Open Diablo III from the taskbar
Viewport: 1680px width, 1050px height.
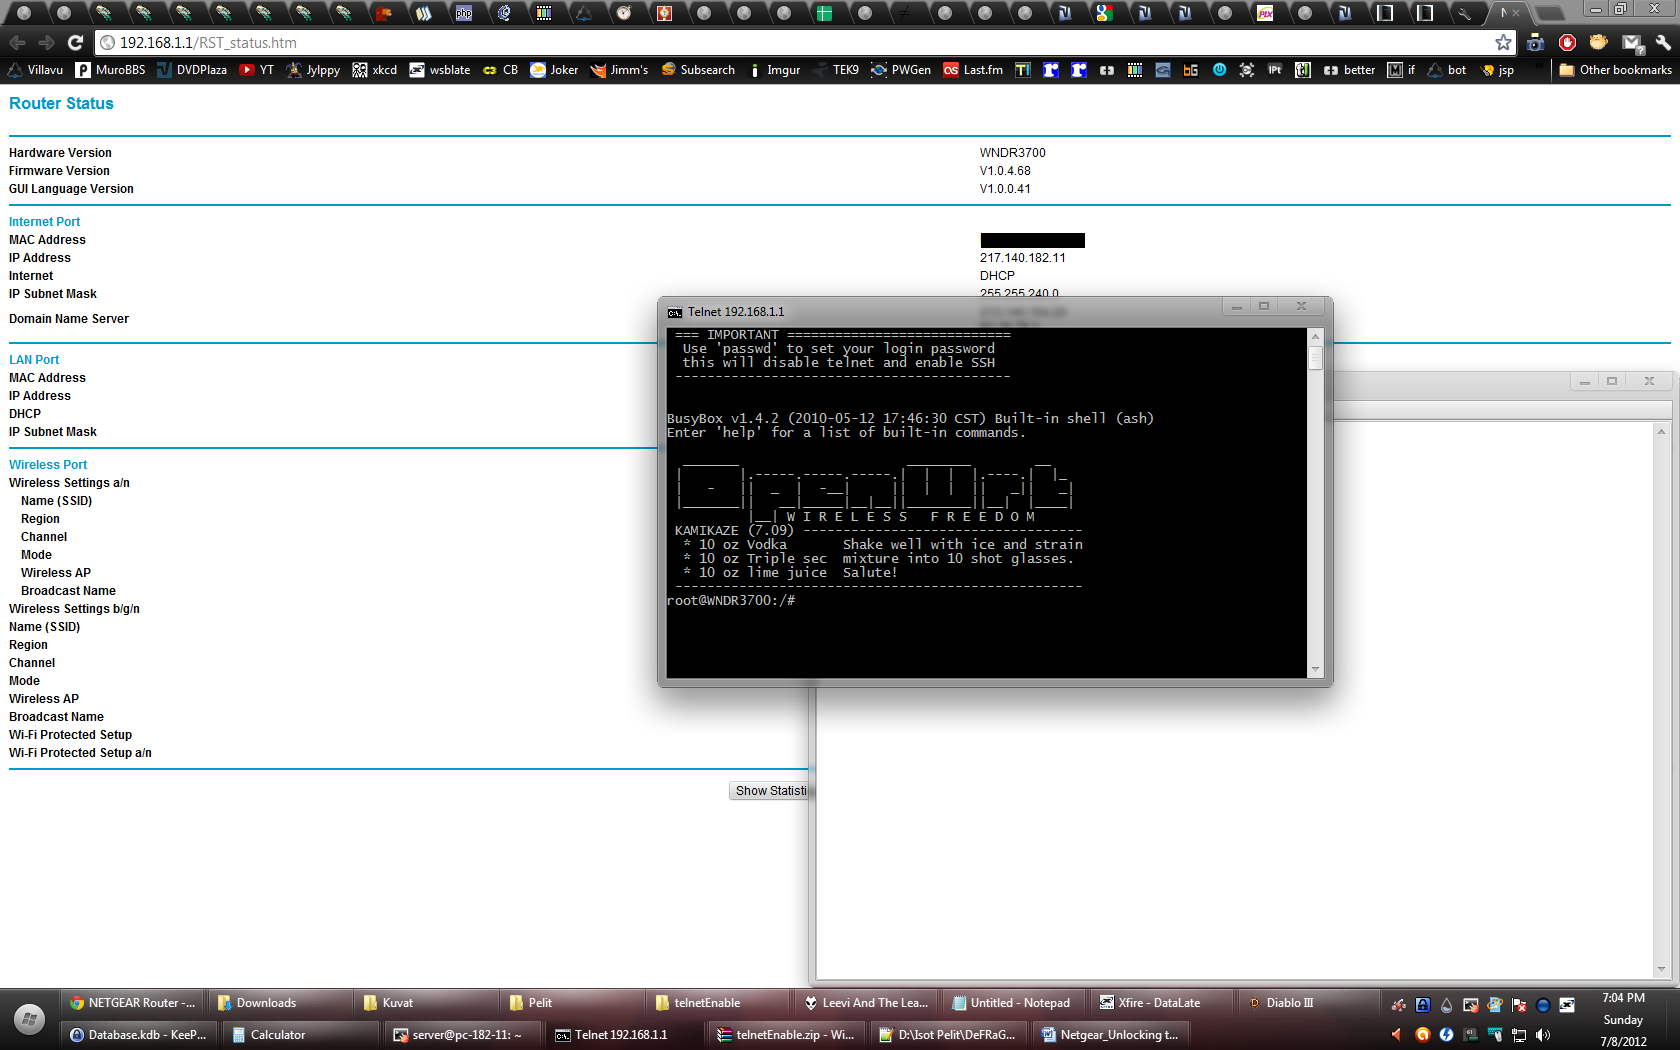click(x=1308, y=1003)
